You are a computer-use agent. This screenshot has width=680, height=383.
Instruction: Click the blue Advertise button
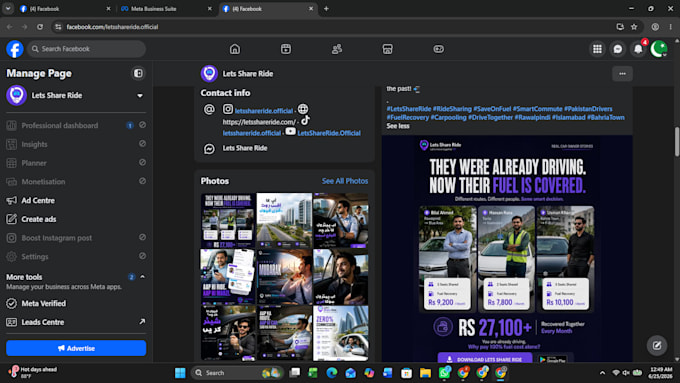pos(76,348)
